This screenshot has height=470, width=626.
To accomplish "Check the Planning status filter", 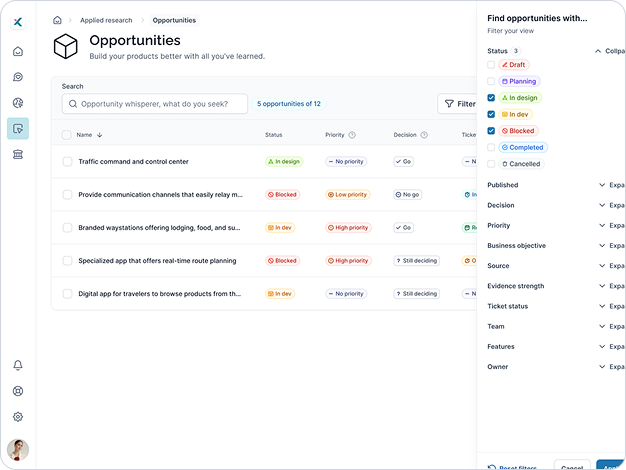I will 491,81.
